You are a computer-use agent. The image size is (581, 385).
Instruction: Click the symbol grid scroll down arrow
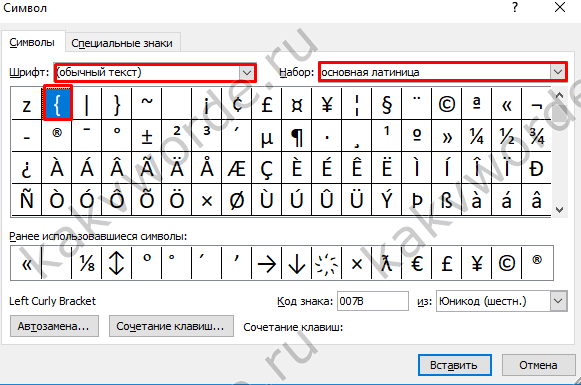click(x=560, y=209)
